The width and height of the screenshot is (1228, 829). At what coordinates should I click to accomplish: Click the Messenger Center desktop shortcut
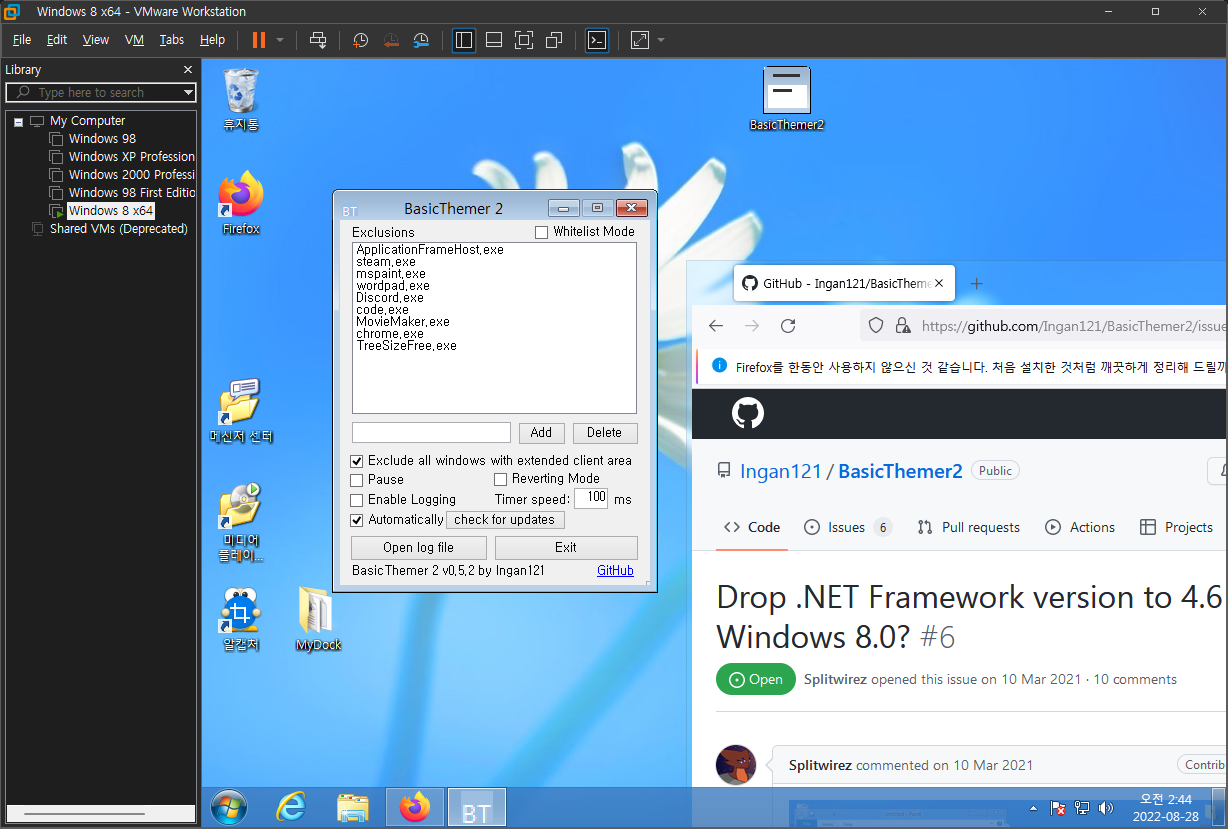click(241, 411)
